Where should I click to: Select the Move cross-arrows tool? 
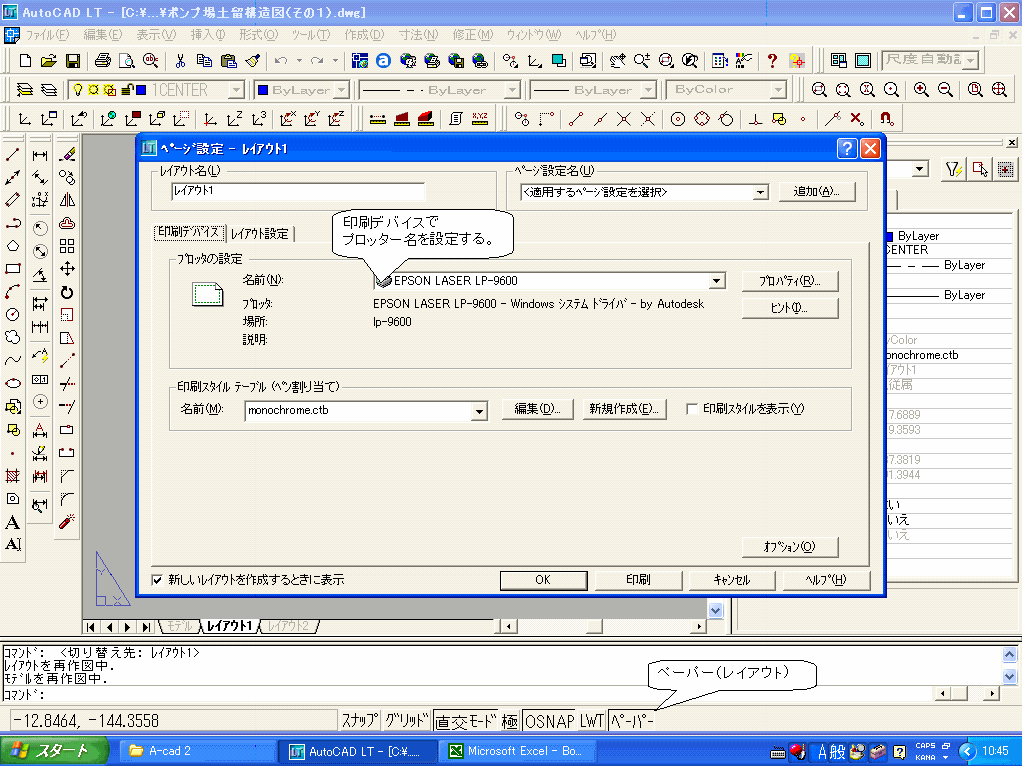67,269
